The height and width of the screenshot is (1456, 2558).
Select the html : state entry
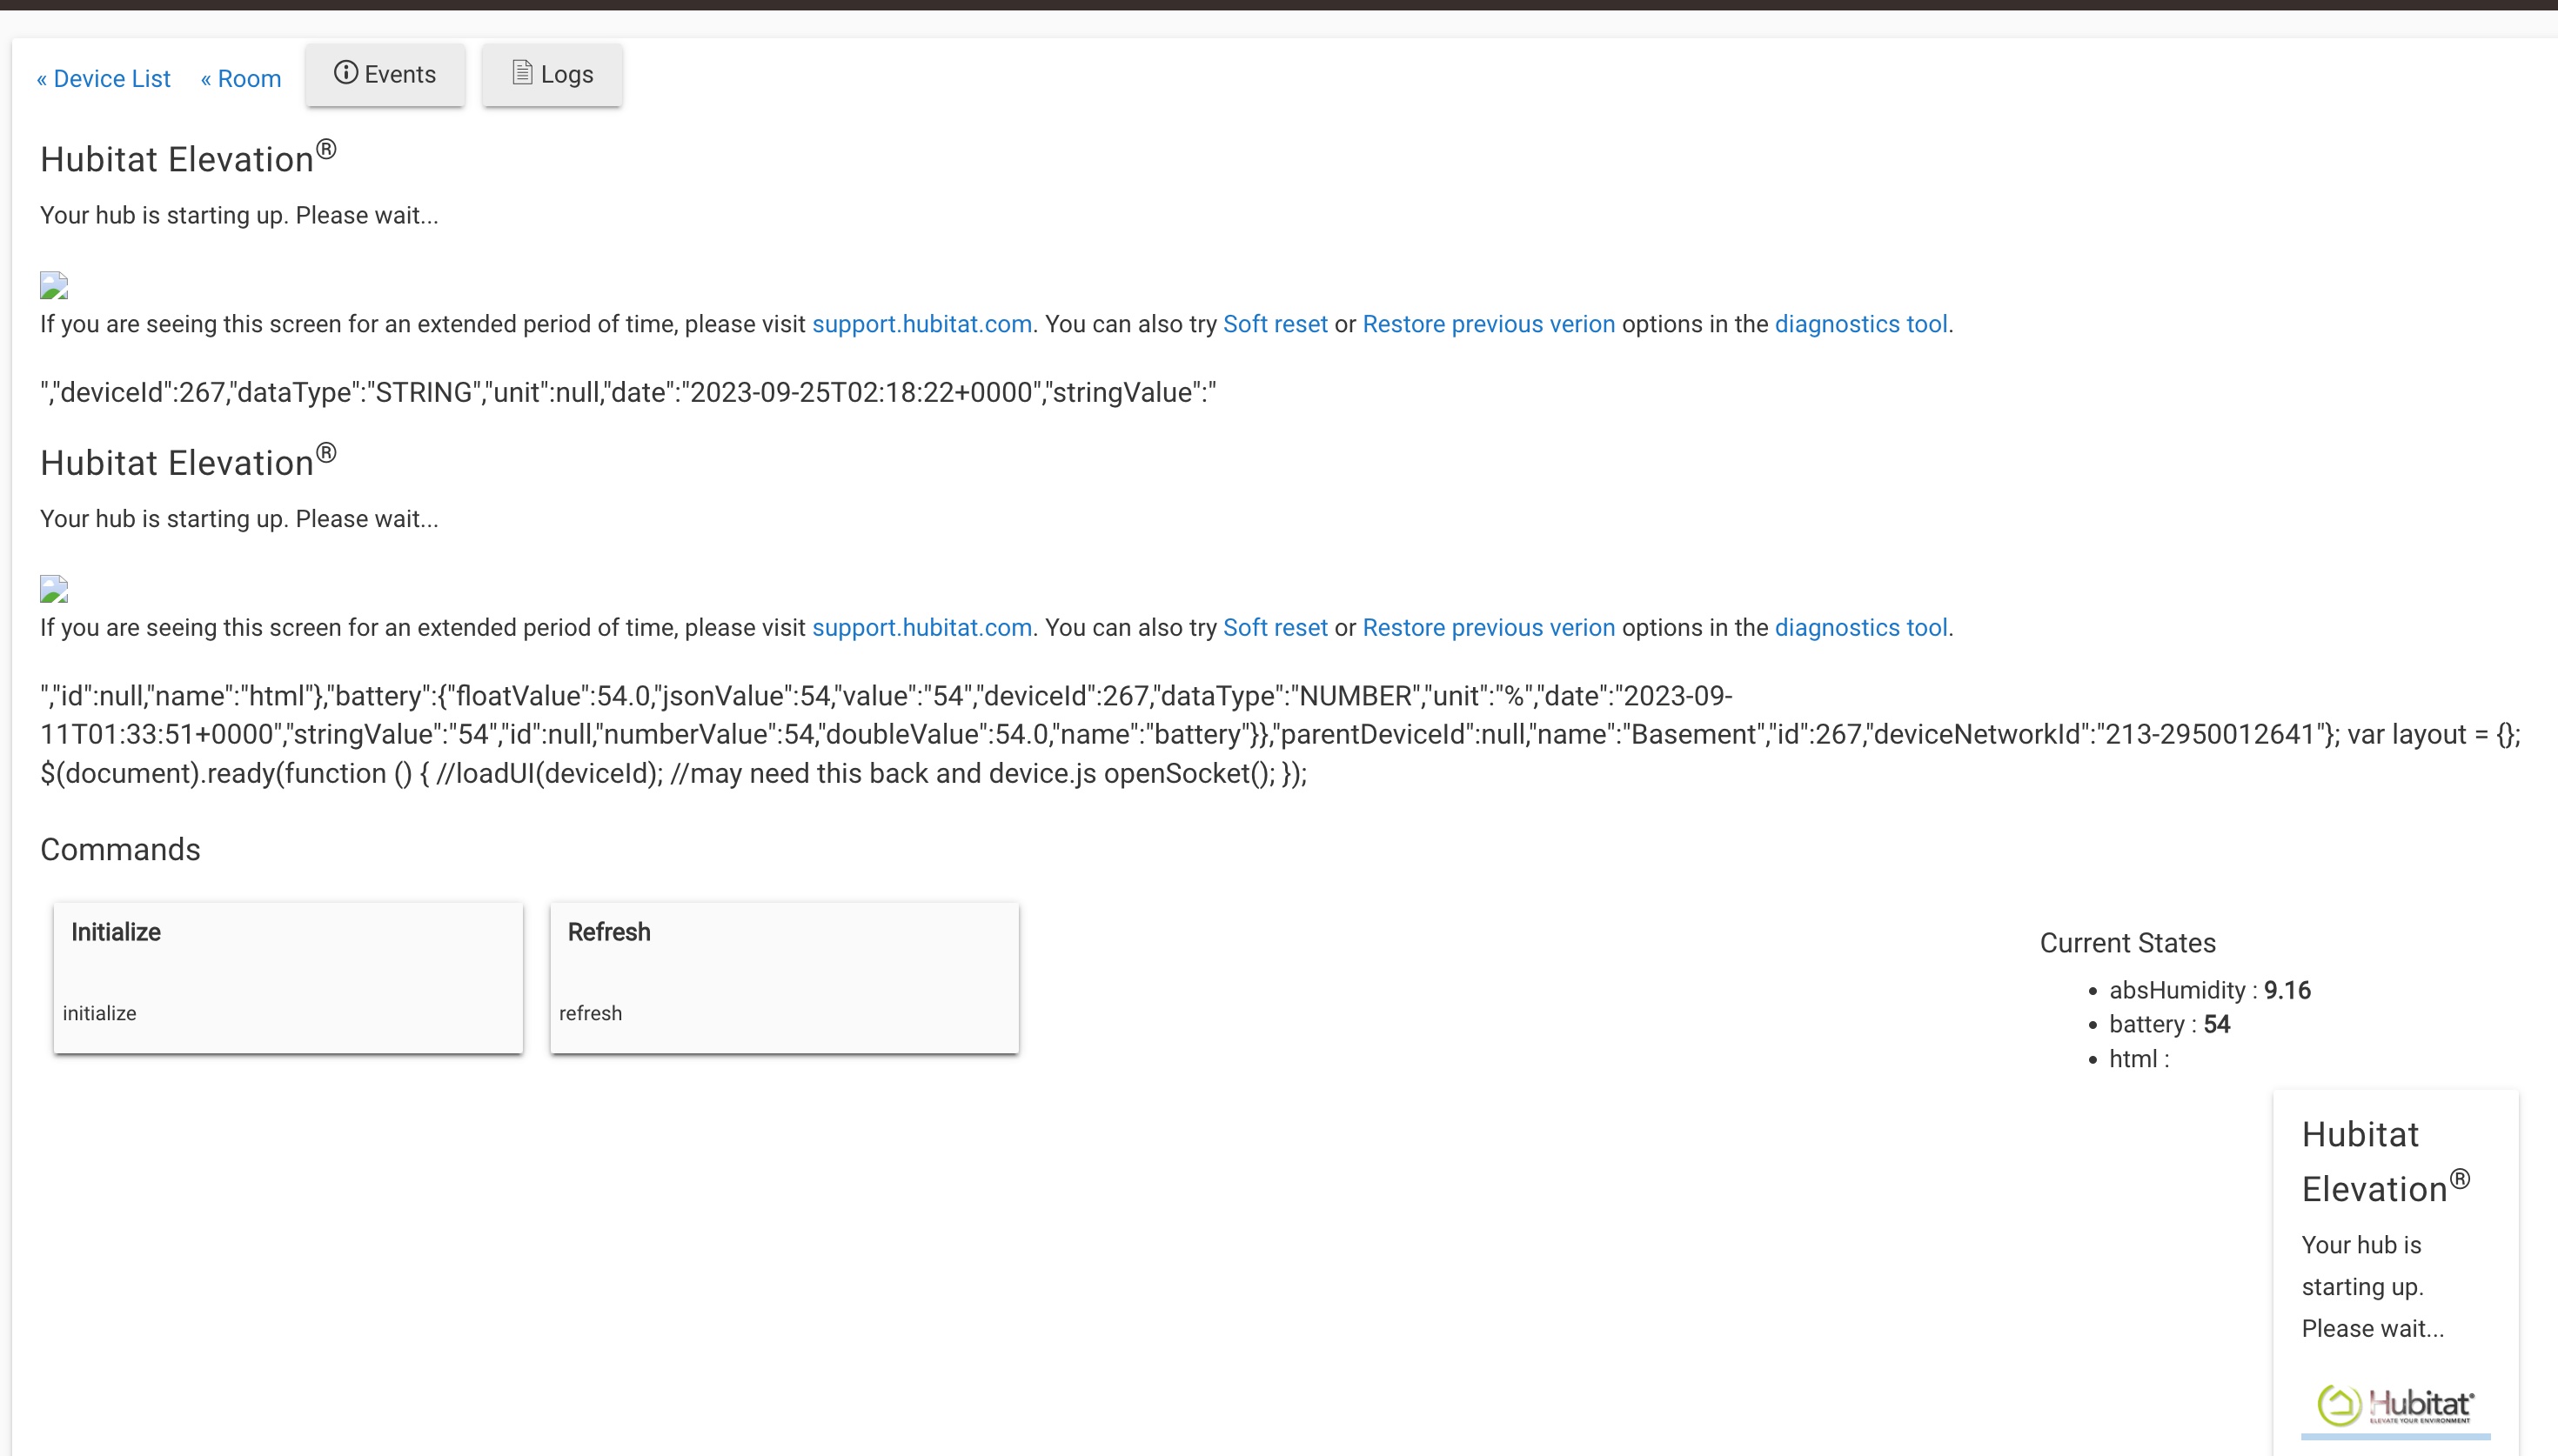2139,1059
